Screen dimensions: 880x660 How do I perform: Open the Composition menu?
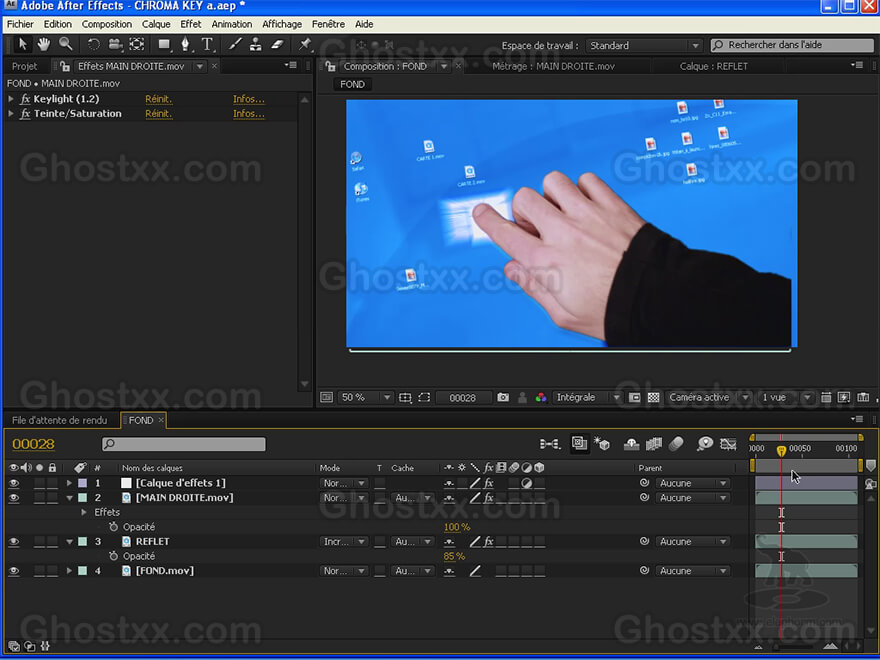pyautogui.click(x=107, y=24)
